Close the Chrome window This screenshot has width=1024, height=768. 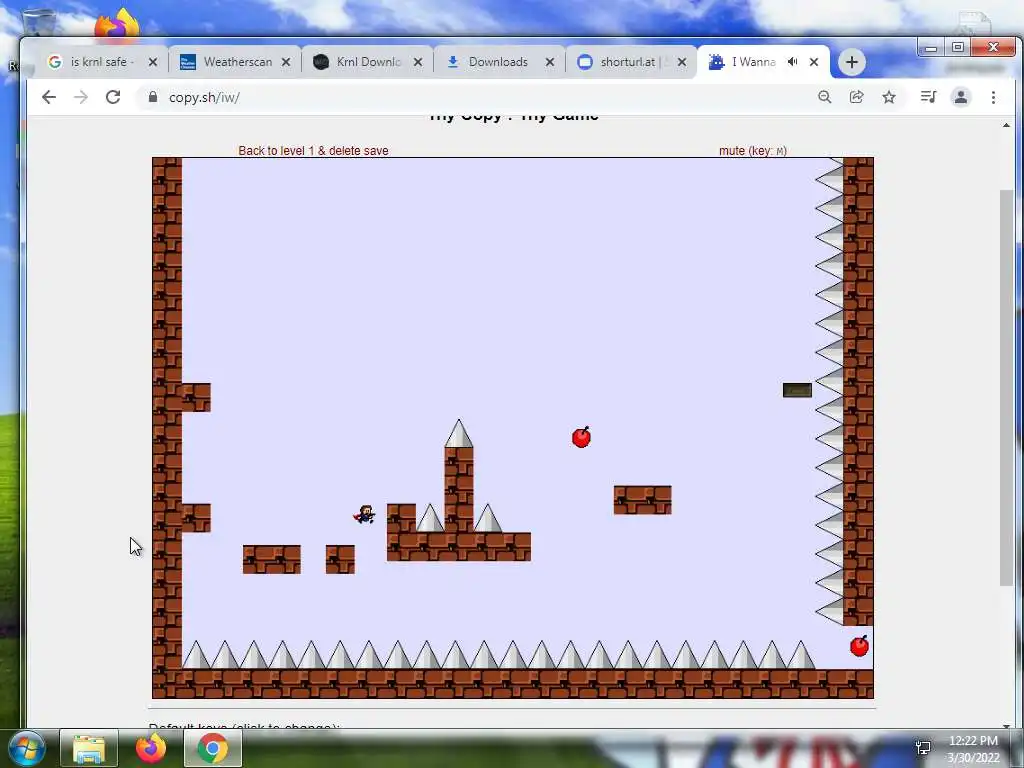tap(993, 48)
